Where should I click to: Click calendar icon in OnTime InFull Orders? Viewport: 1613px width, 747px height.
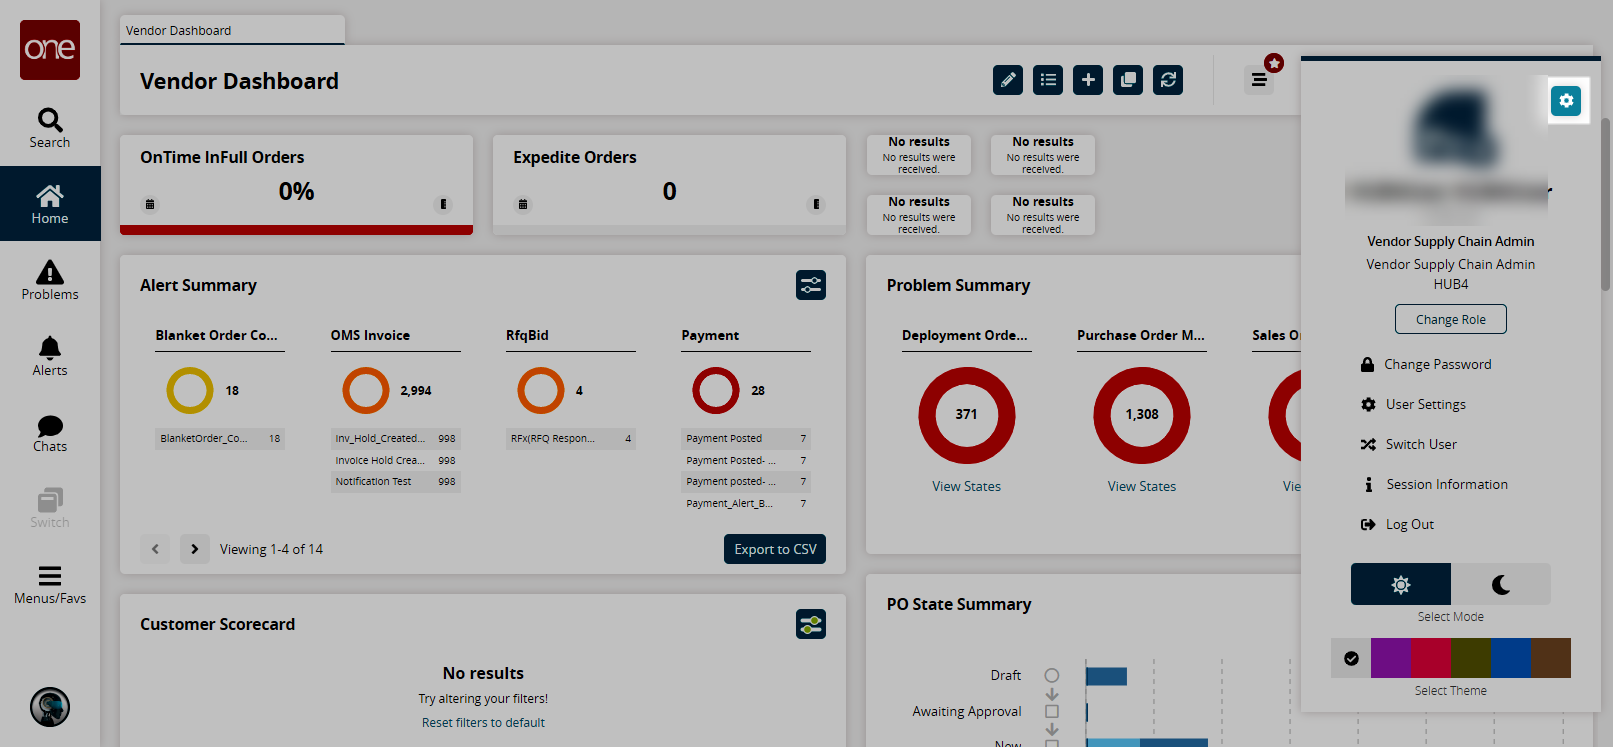tap(150, 204)
